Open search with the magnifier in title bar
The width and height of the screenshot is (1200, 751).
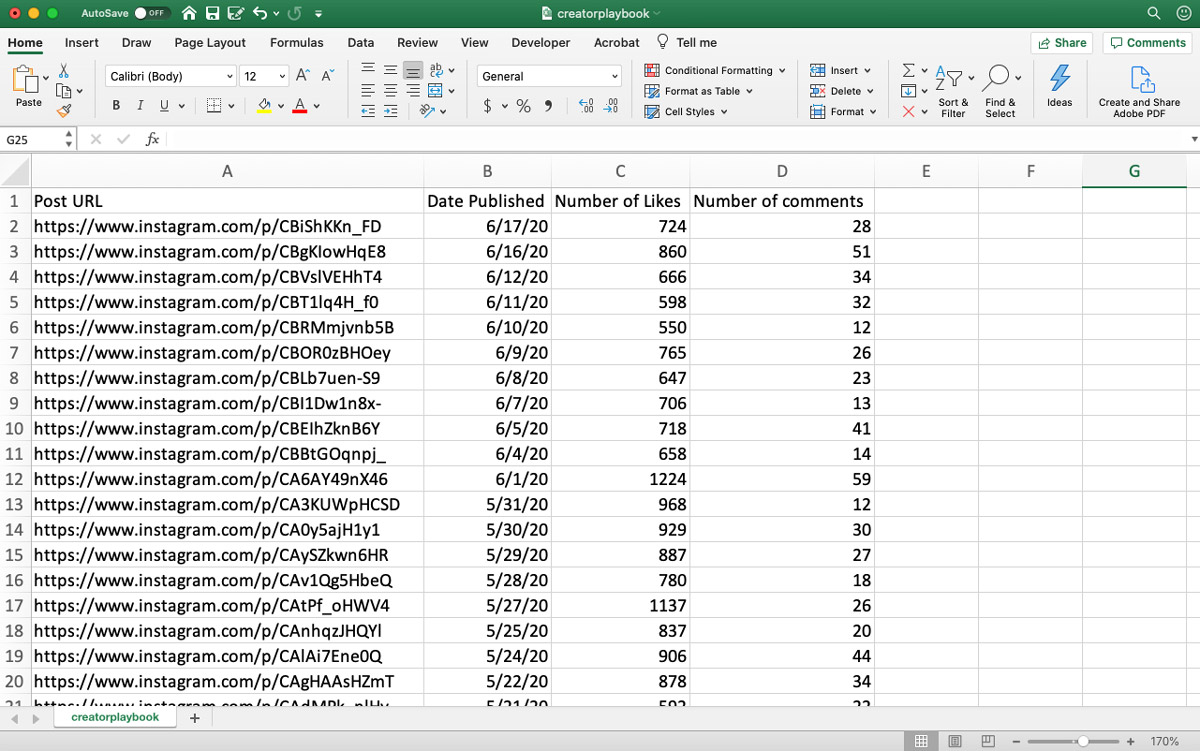tap(1154, 14)
